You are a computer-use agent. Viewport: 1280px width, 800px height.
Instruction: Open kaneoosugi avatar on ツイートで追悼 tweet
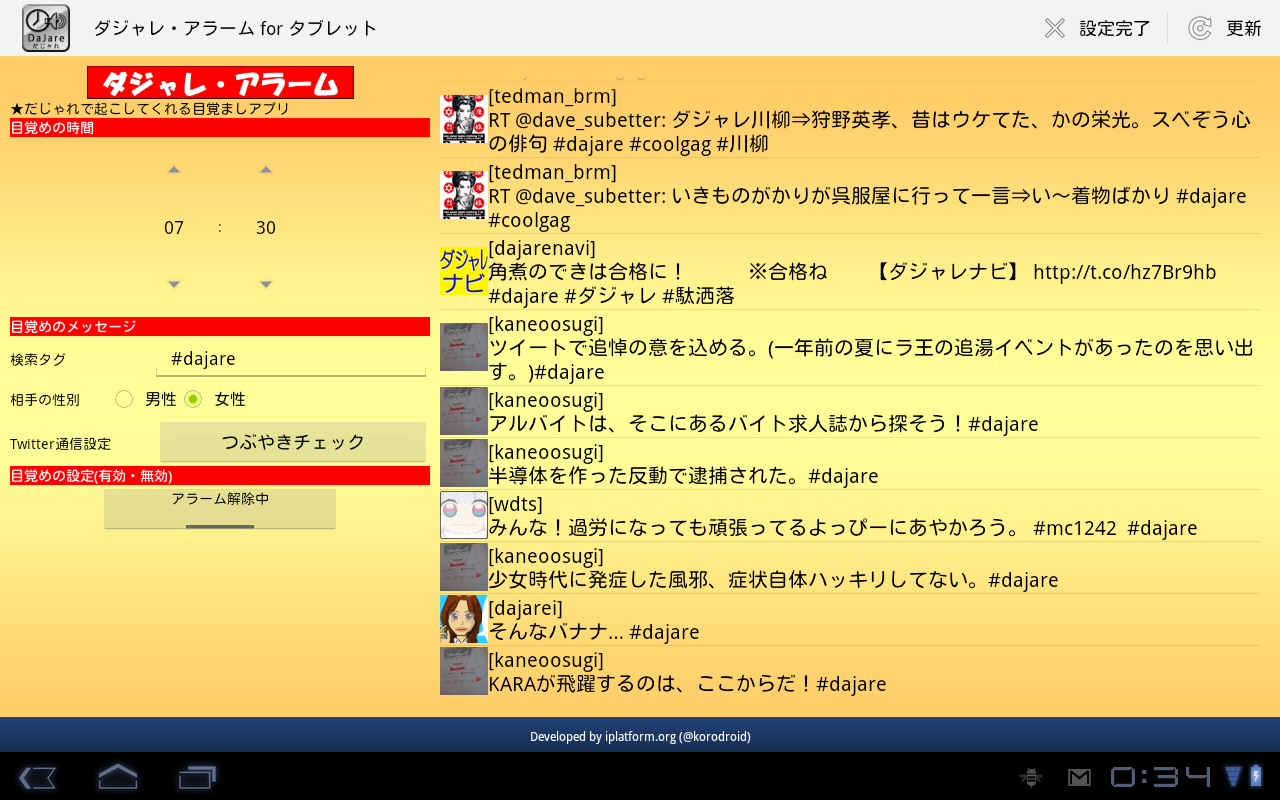463,347
